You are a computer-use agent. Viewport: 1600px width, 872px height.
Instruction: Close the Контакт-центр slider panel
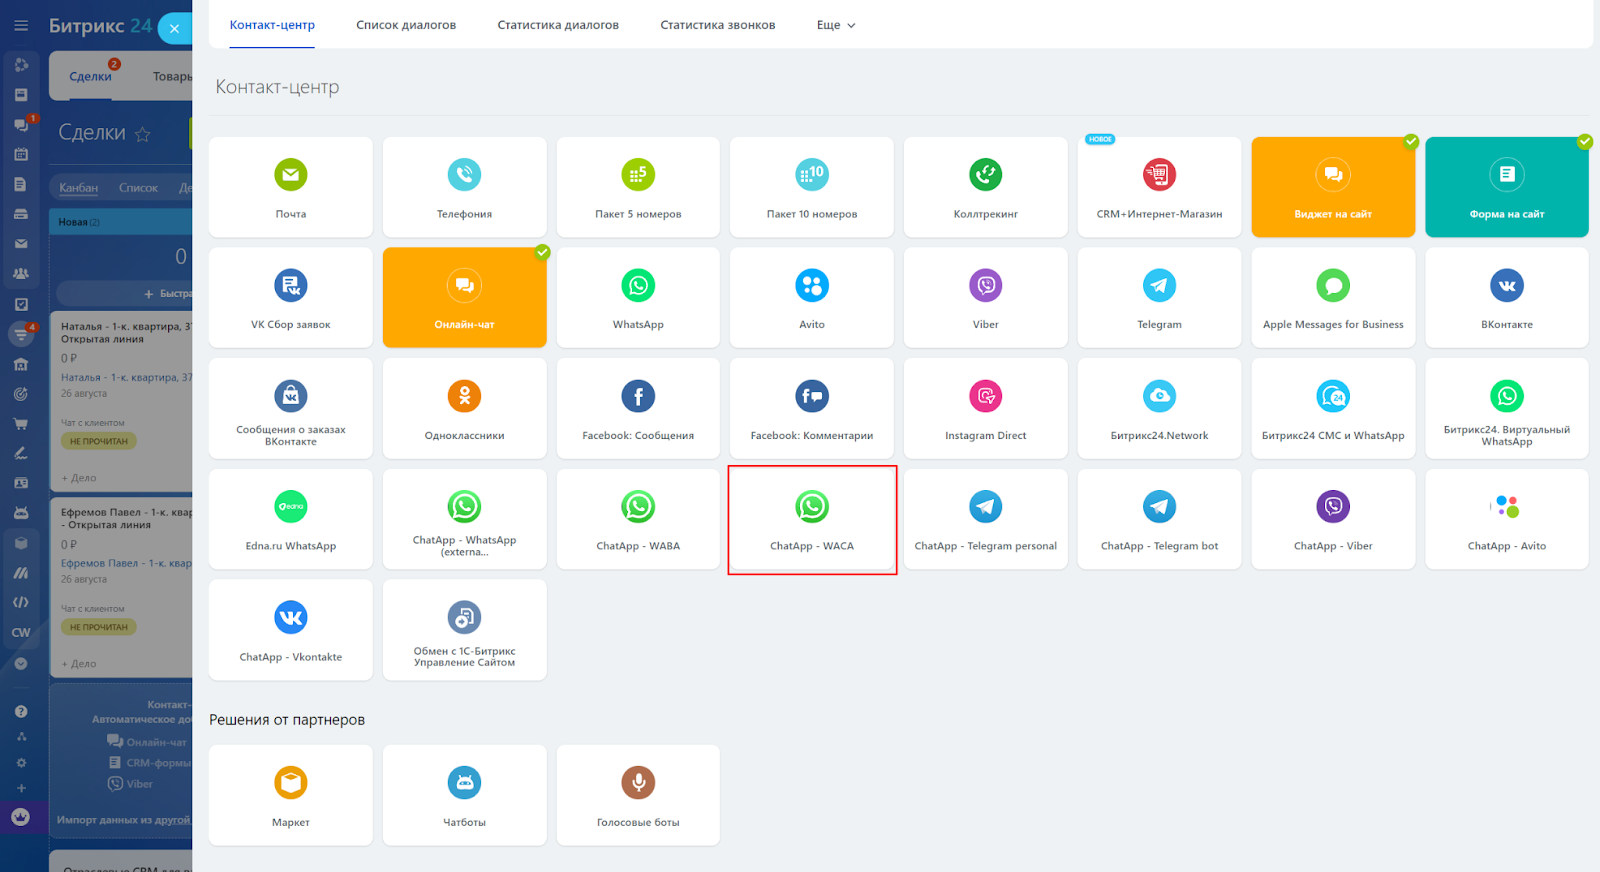(x=174, y=28)
